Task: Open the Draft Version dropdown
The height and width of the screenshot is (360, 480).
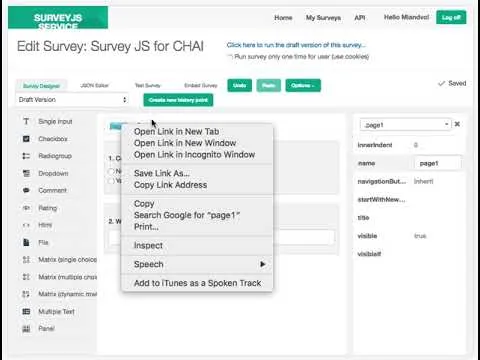Action: (72, 100)
